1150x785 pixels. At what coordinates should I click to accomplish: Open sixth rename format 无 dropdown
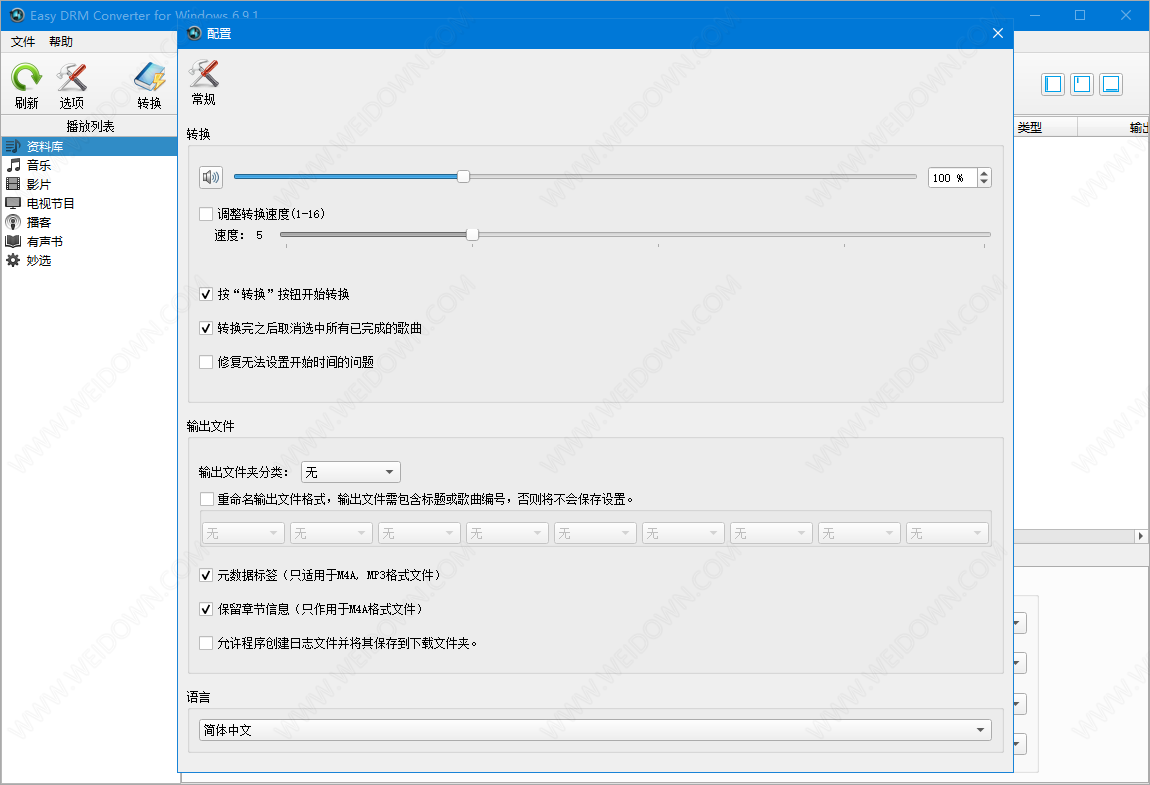[684, 533]
